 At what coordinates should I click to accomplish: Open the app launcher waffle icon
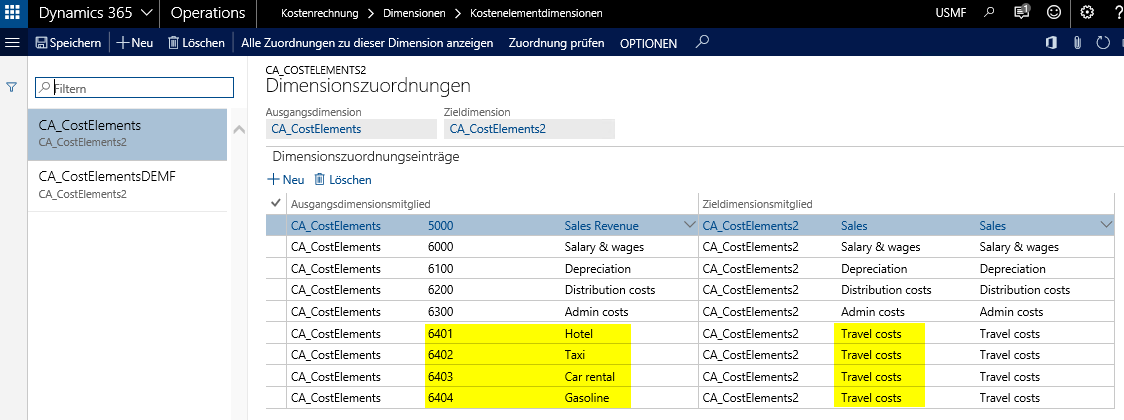coord(13,13)
